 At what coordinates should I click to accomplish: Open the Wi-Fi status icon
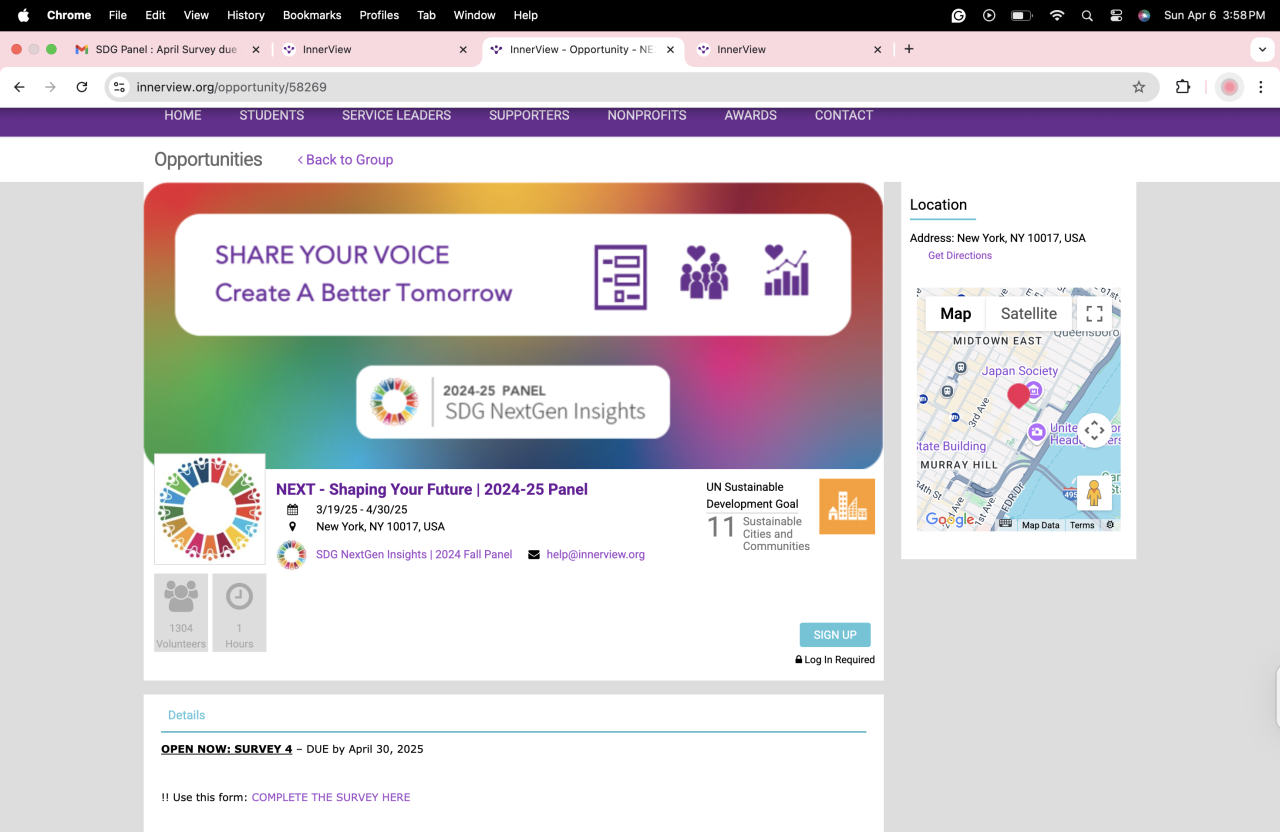click(1057, 15)
